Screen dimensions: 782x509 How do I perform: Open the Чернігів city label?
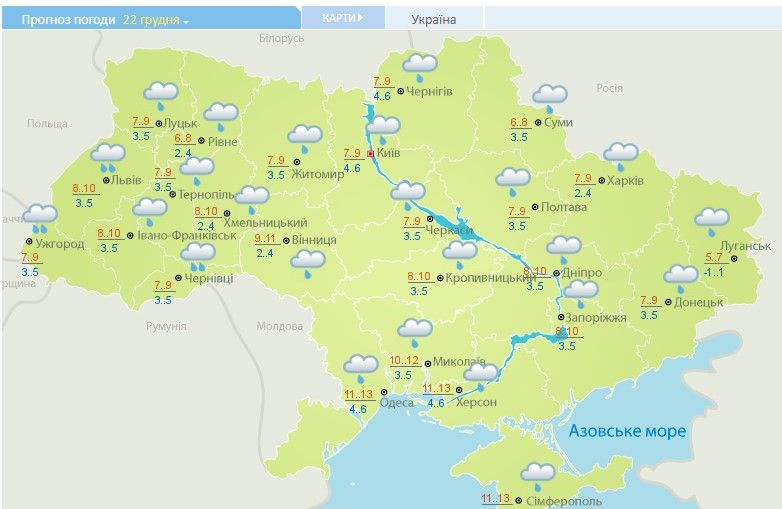click(429, 91)
